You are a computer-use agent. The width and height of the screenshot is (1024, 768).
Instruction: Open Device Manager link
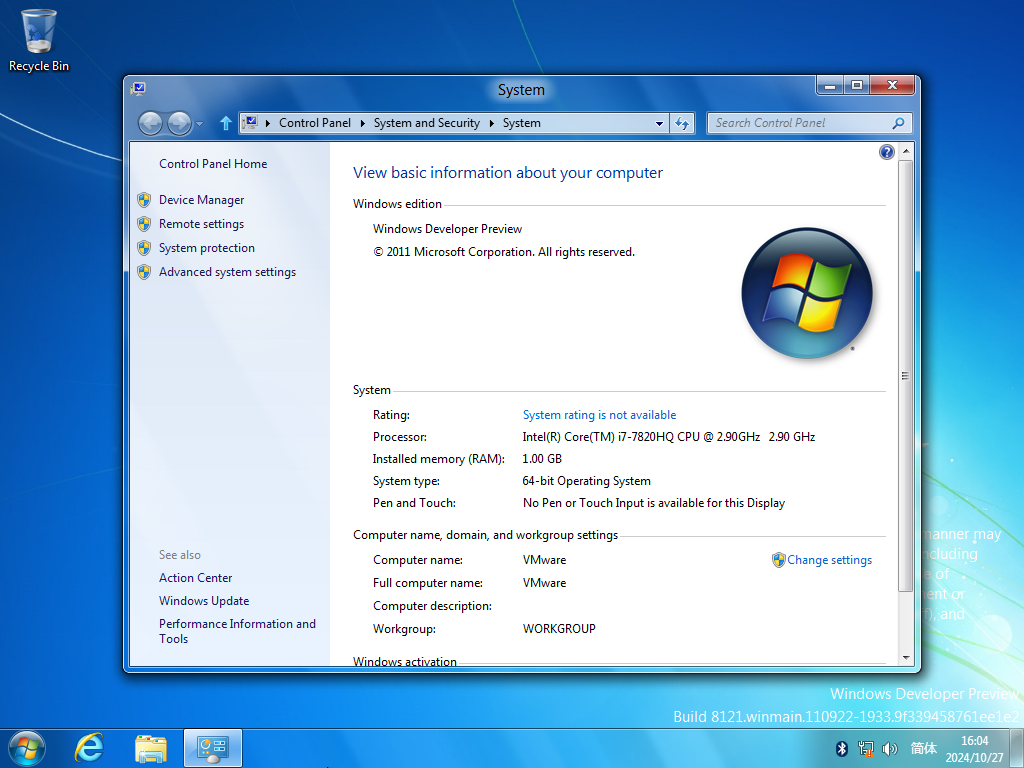(201, 200)
